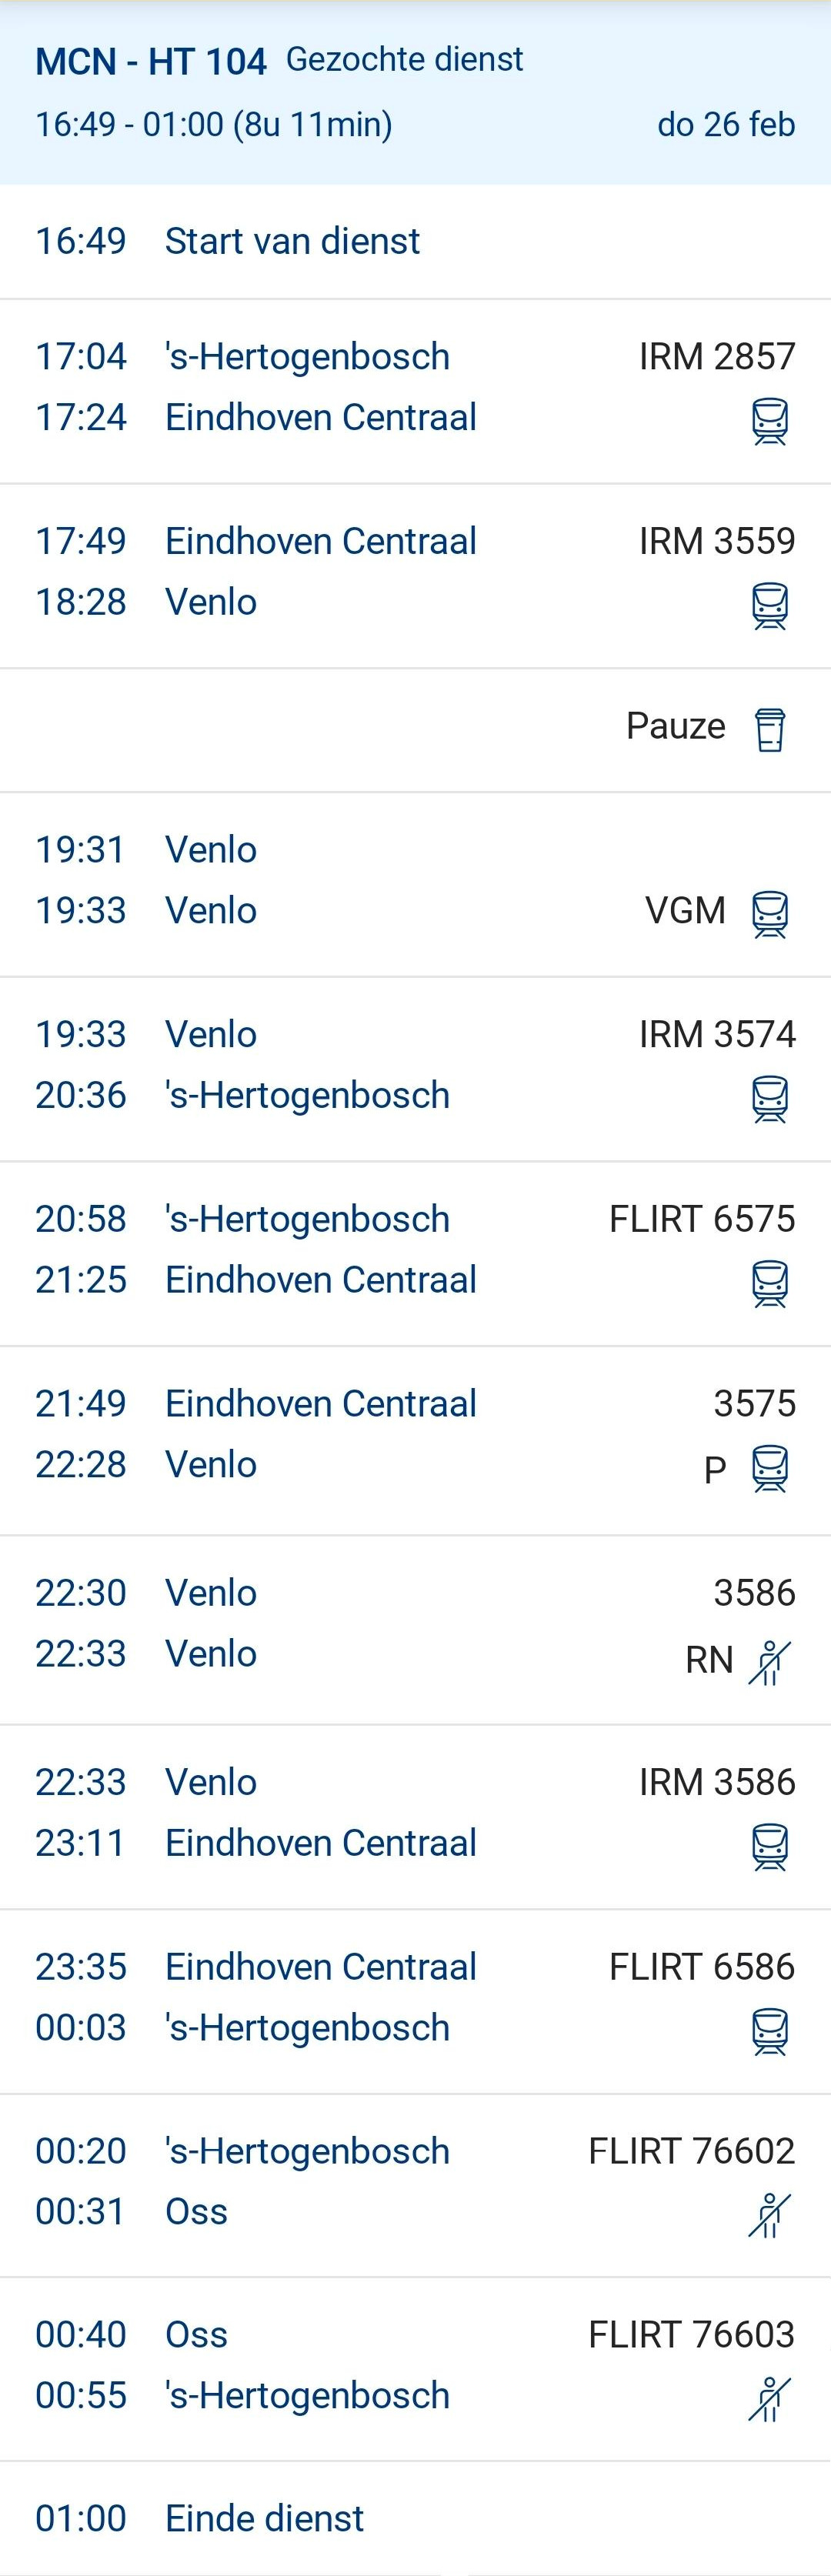Click the date 'do 26 feb'
831x2576 pixels.
(725, 124)
